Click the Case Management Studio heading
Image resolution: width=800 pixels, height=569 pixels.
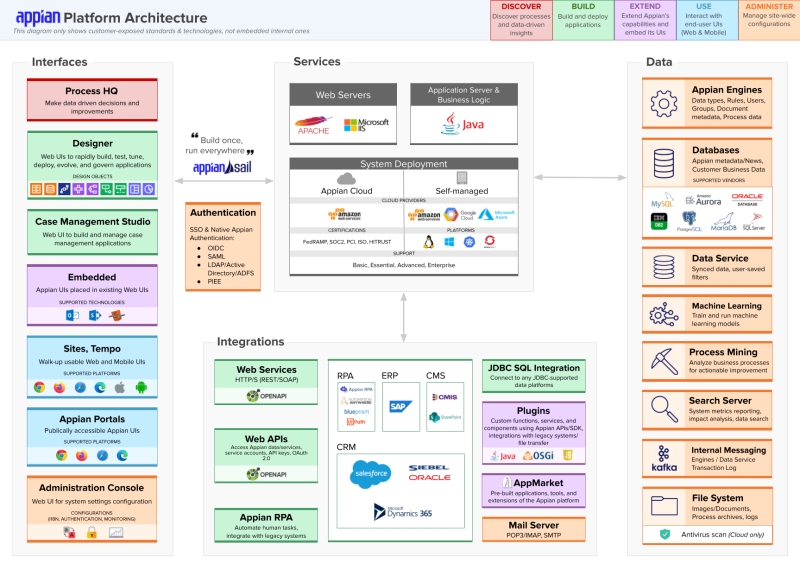point(93,221)
